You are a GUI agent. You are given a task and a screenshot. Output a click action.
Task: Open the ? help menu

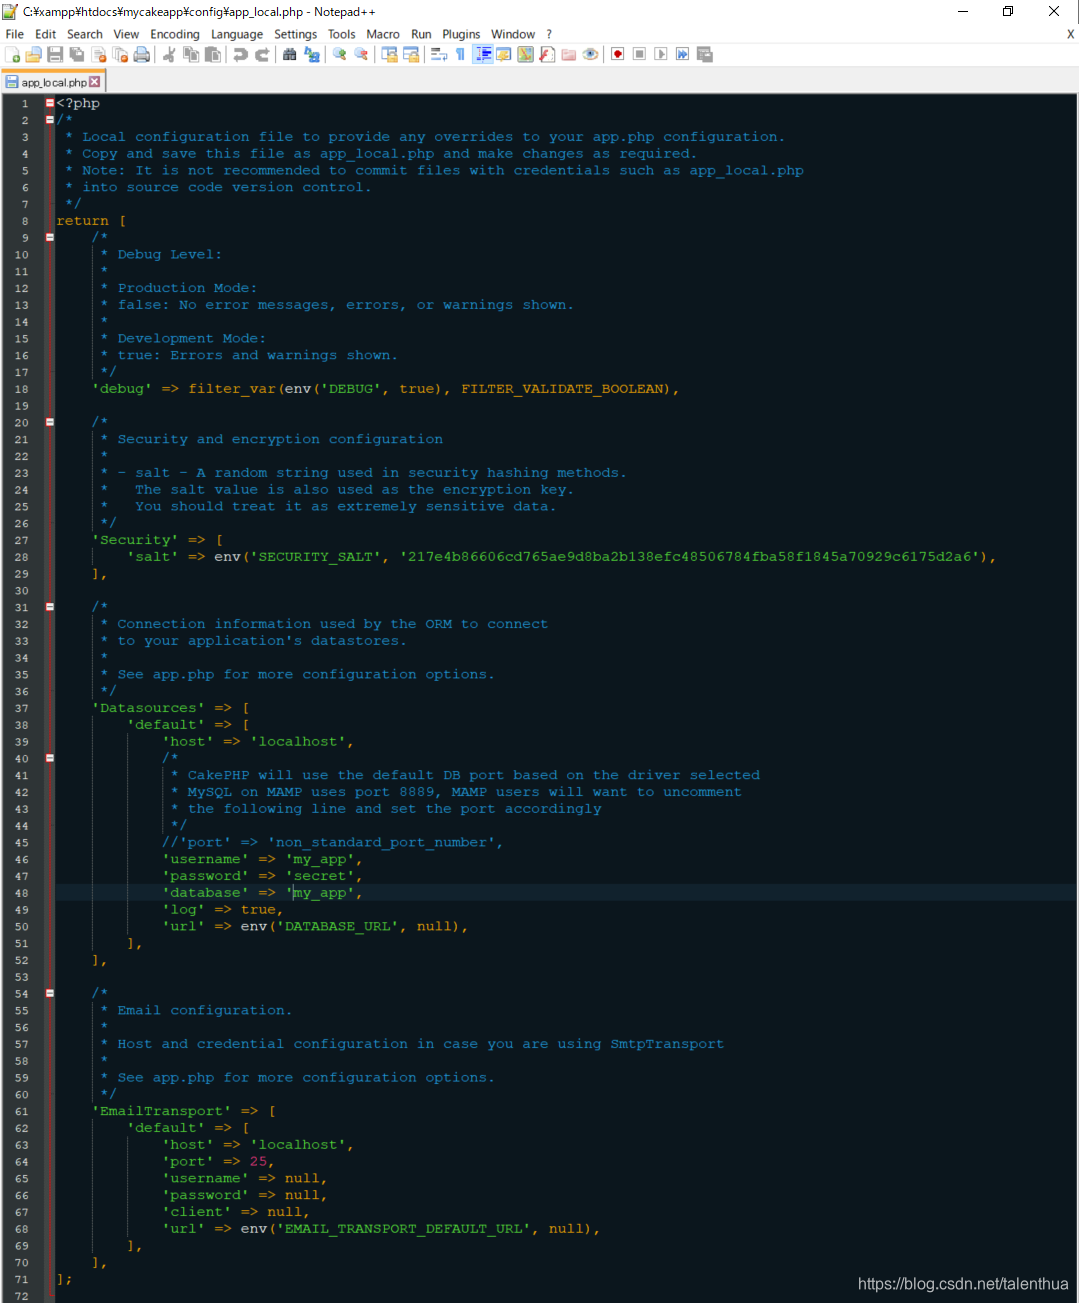point(549,34)
